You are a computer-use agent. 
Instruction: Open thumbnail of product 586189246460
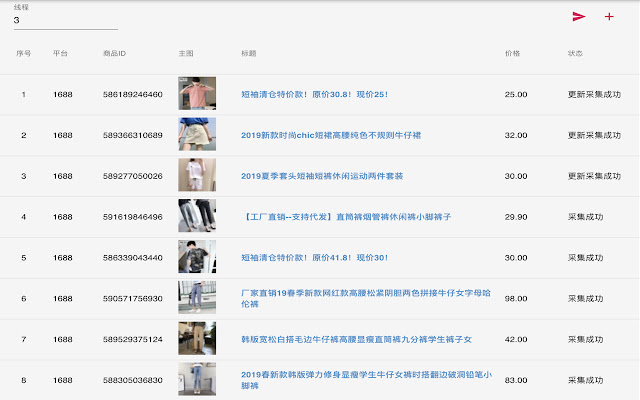click(197, 93)
